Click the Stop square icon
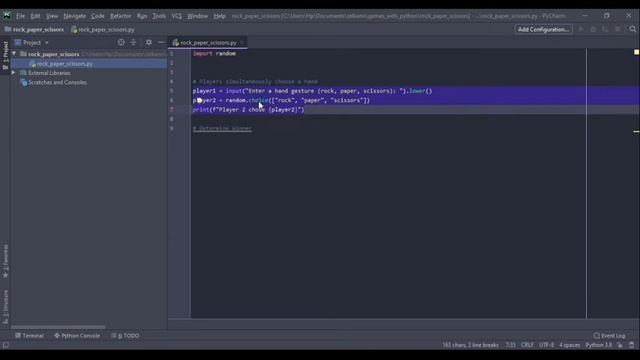Image resolution: width=640 pixels, height=360 pixels. pos(618,29)
